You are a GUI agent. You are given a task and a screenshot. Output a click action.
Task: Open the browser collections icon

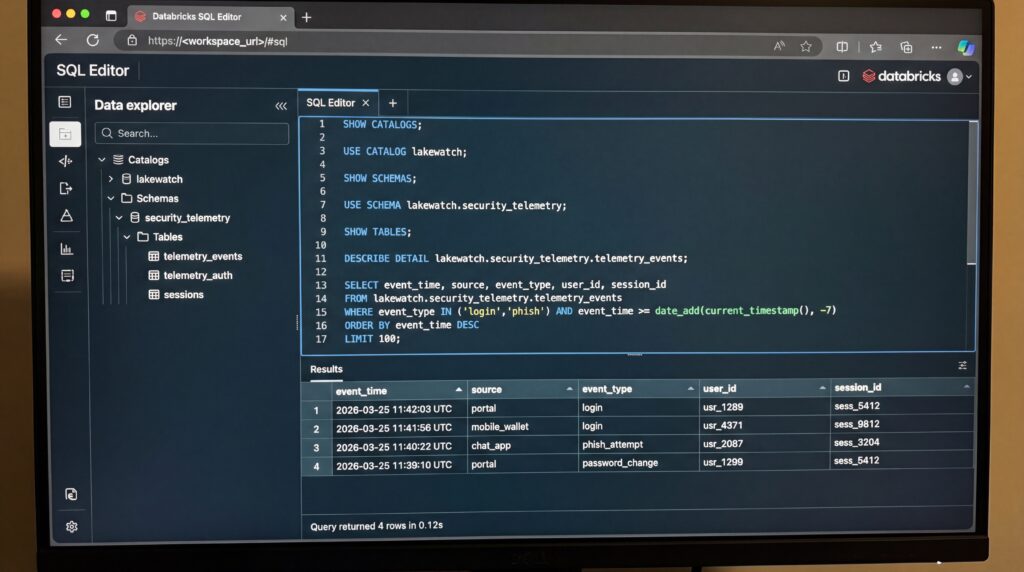906,47
